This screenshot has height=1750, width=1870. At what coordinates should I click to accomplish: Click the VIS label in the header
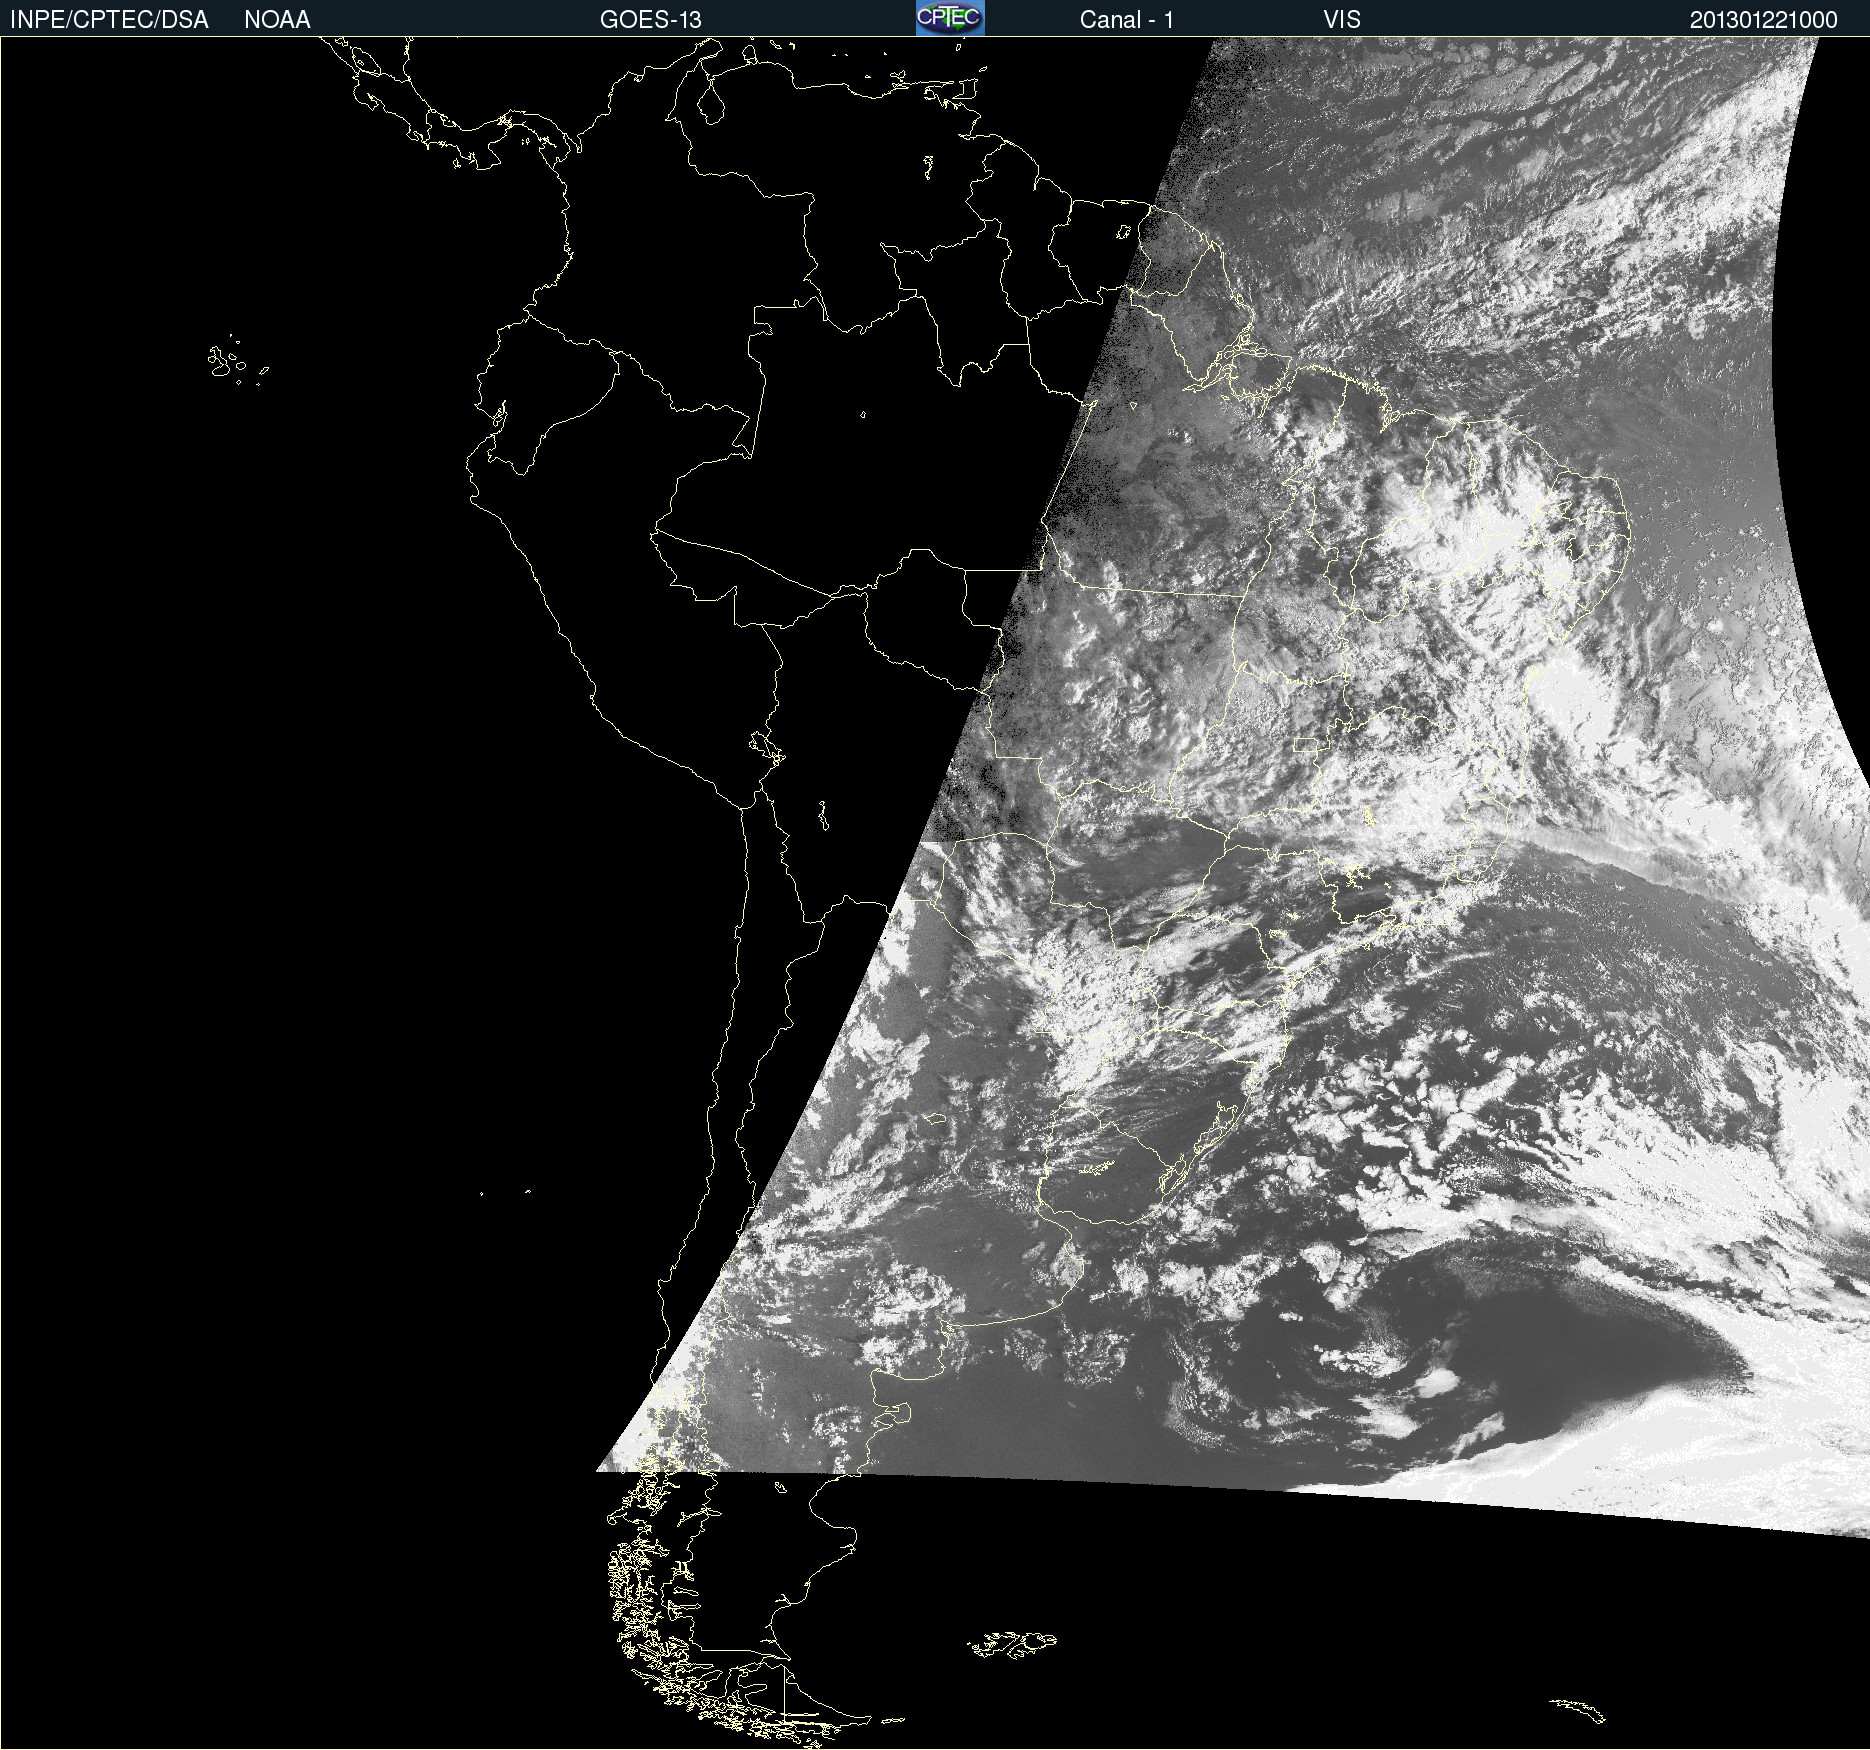[1342, 20]
